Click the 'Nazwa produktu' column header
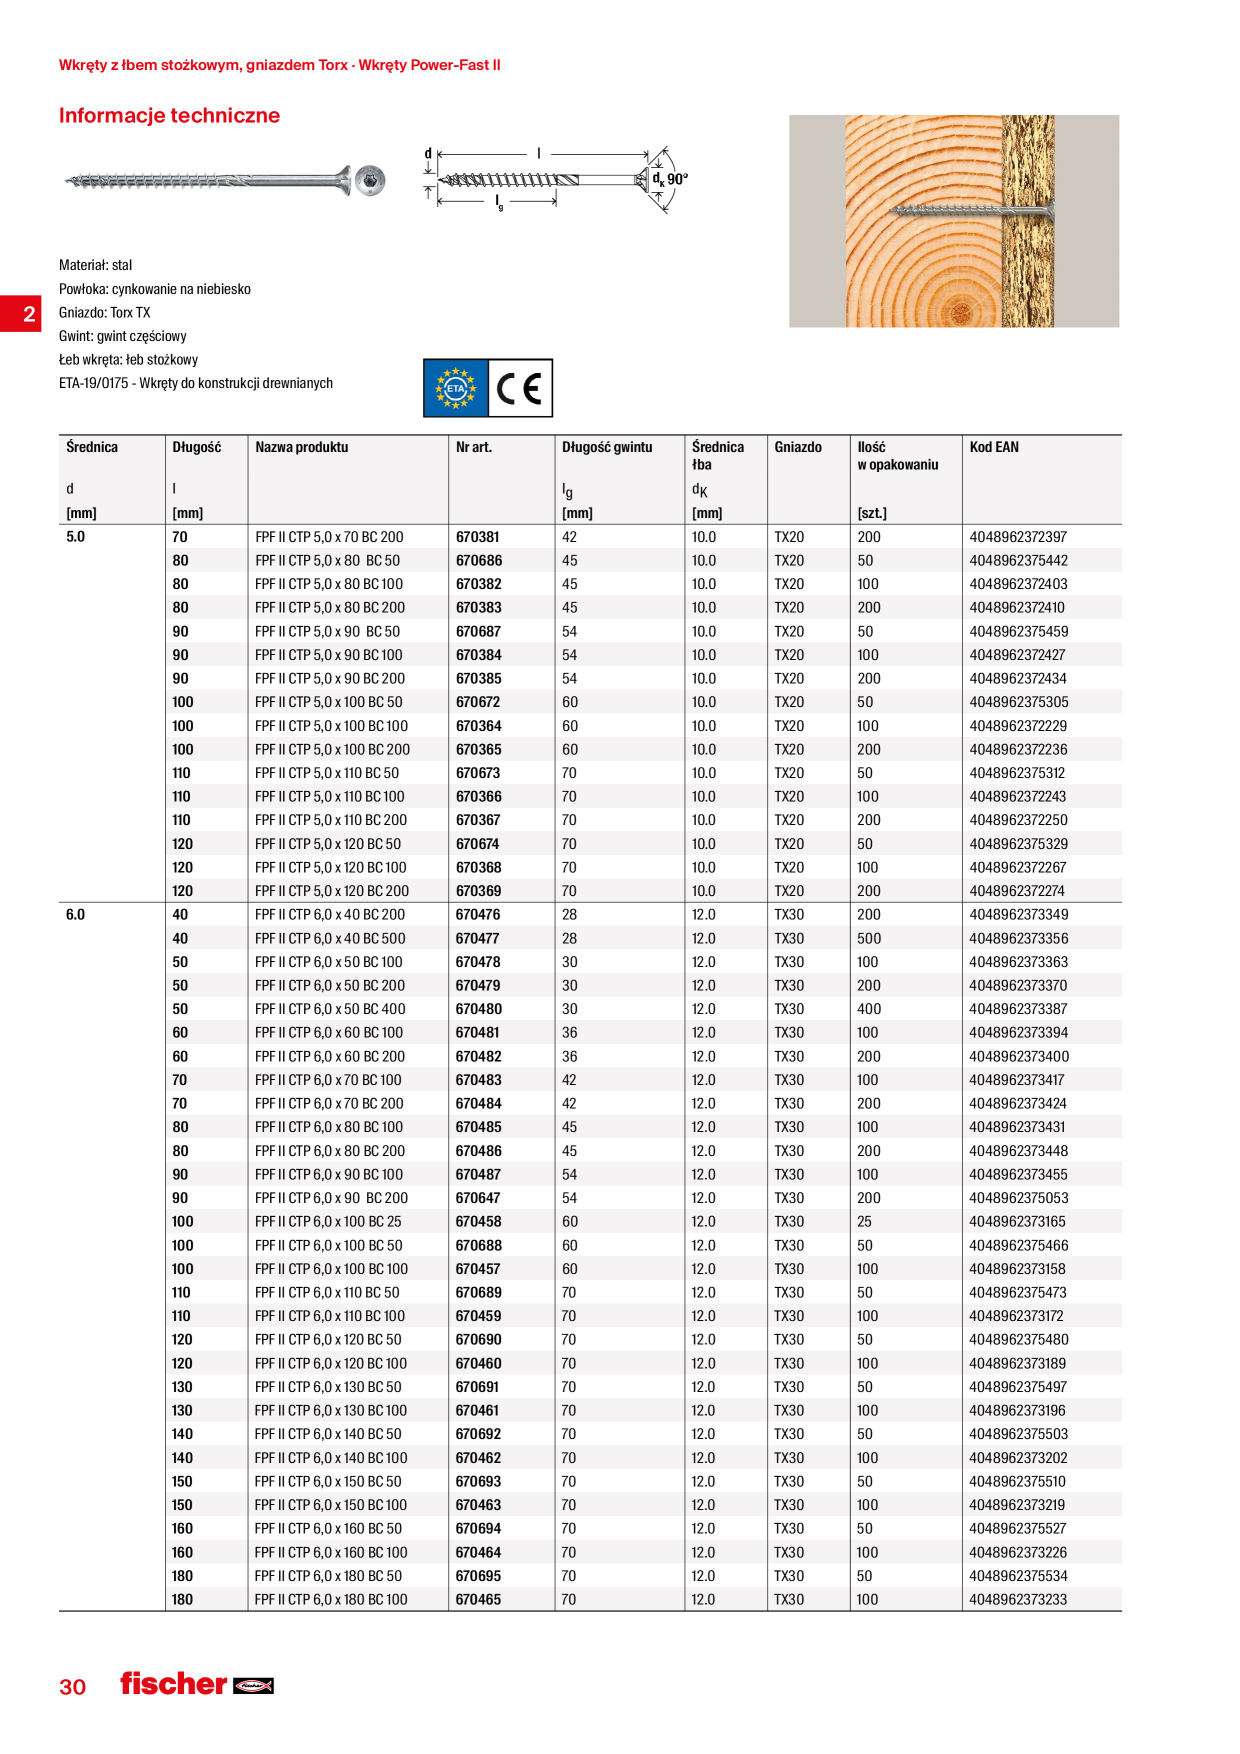 tap(302, 447)
